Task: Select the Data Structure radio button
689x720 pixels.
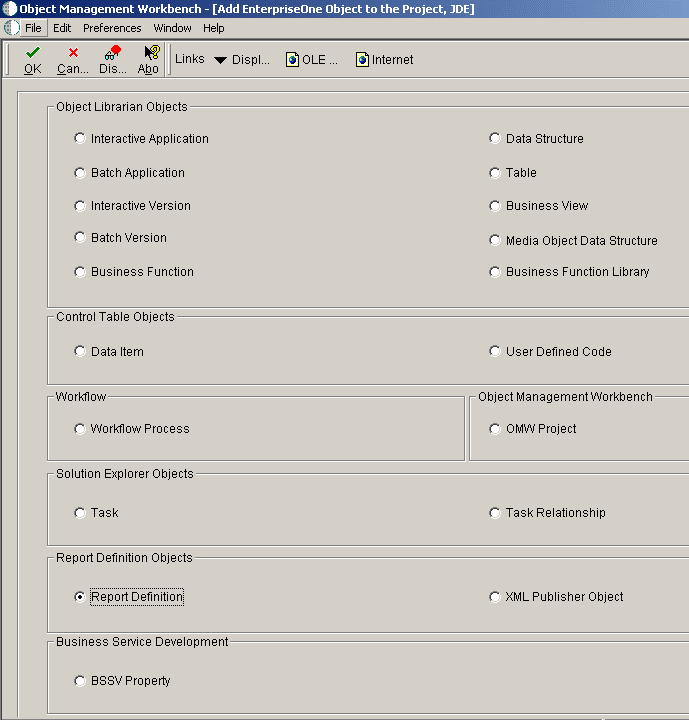Action: click(x=495, y=139)
